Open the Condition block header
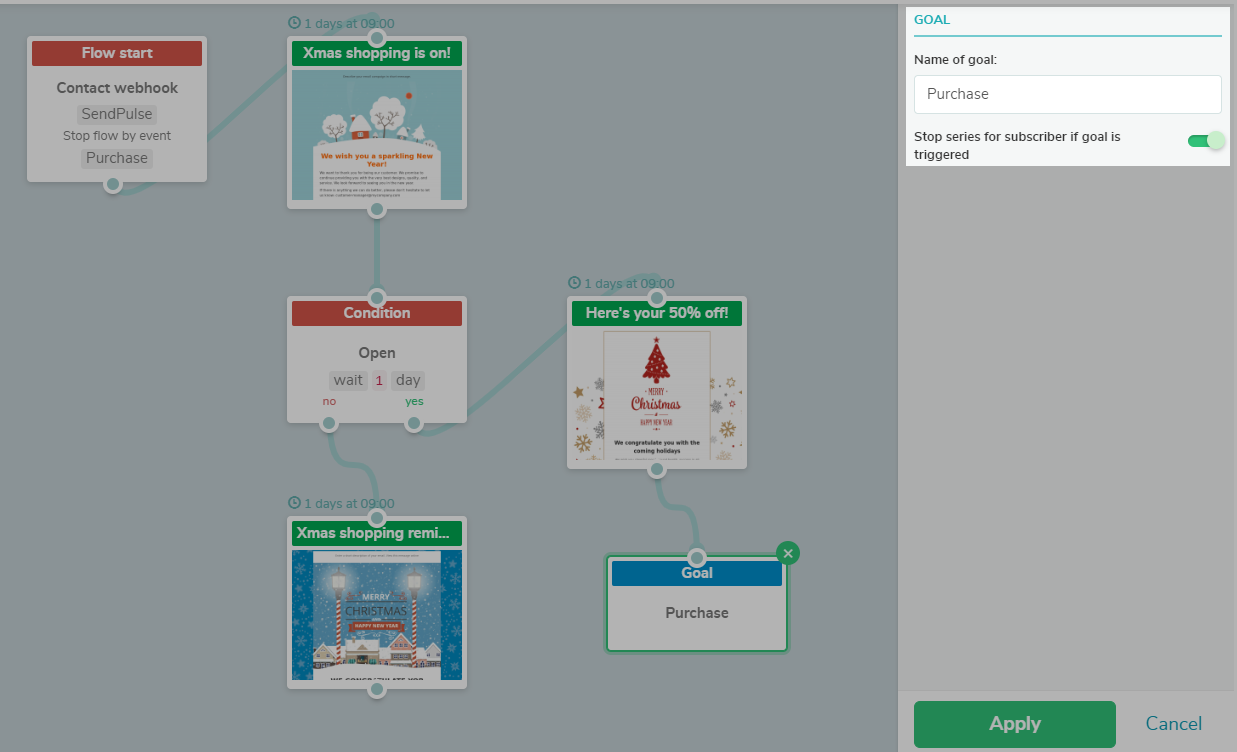 [377, 313]
